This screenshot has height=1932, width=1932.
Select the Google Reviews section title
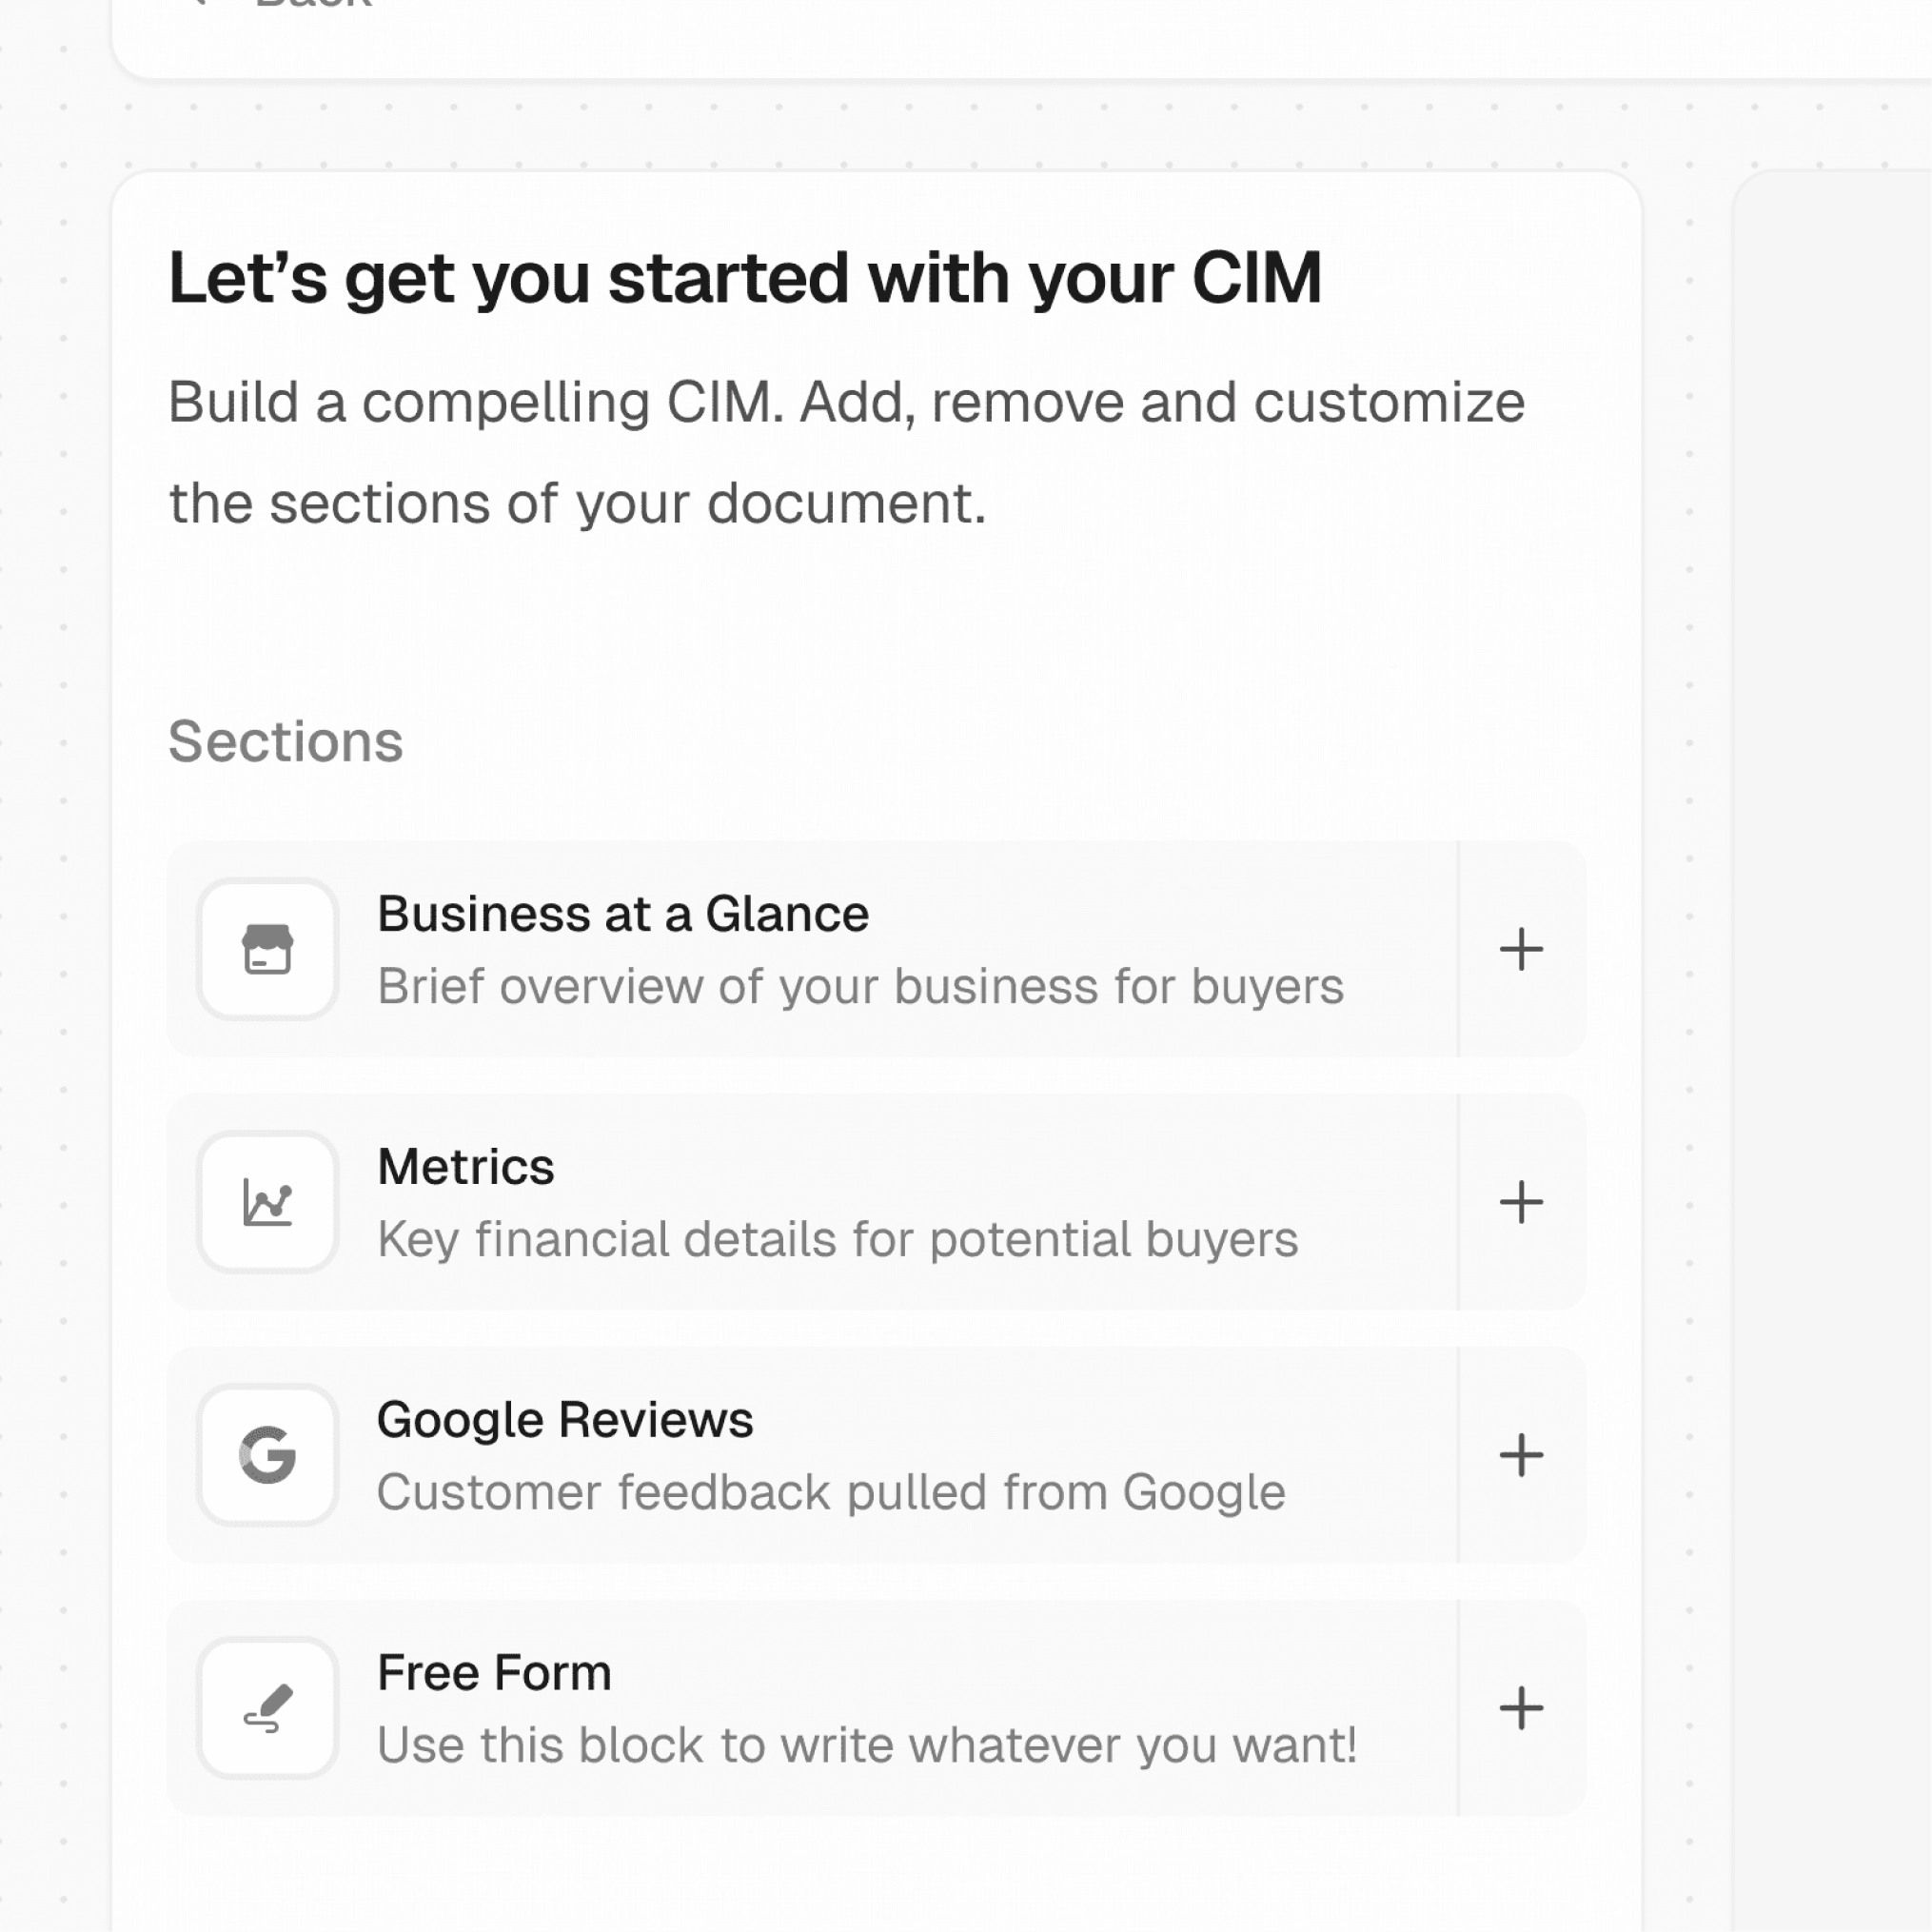point(565,1420)
